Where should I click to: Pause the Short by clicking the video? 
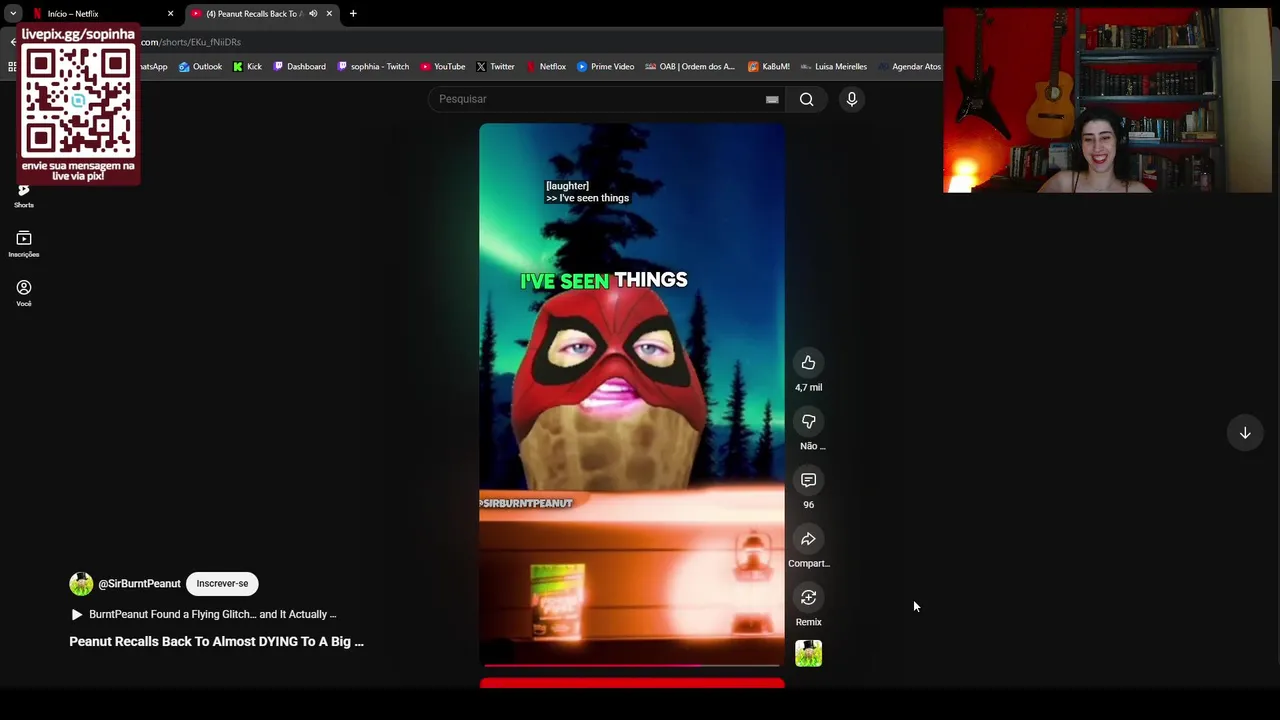(632, 395)
